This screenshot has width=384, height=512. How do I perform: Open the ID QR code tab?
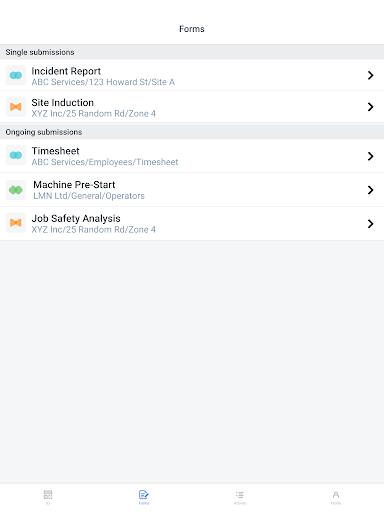point(48,497)
